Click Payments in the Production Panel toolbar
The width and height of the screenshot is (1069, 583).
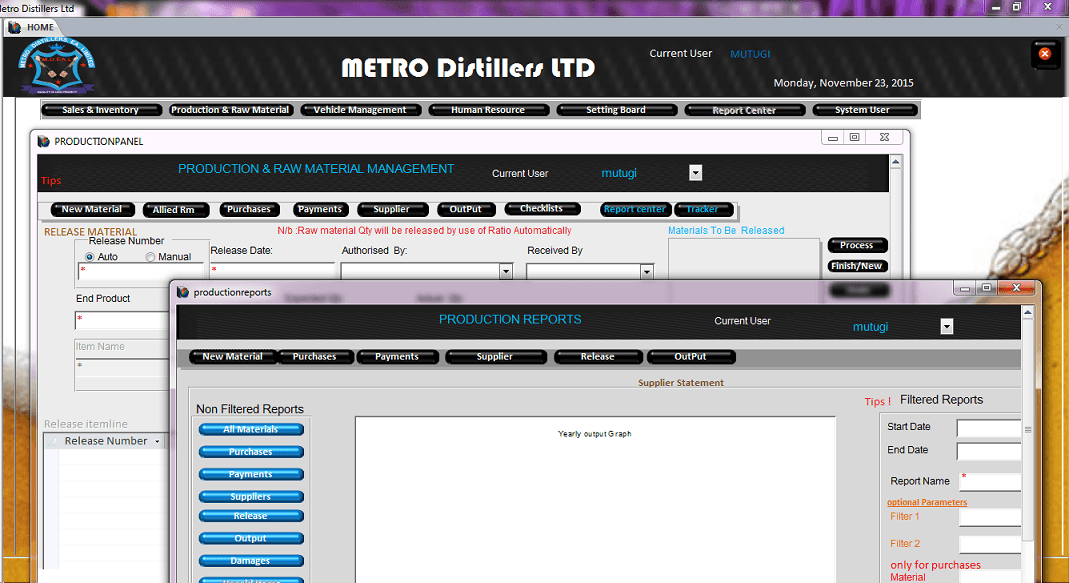pyautogui.click(x=320, y=209)
